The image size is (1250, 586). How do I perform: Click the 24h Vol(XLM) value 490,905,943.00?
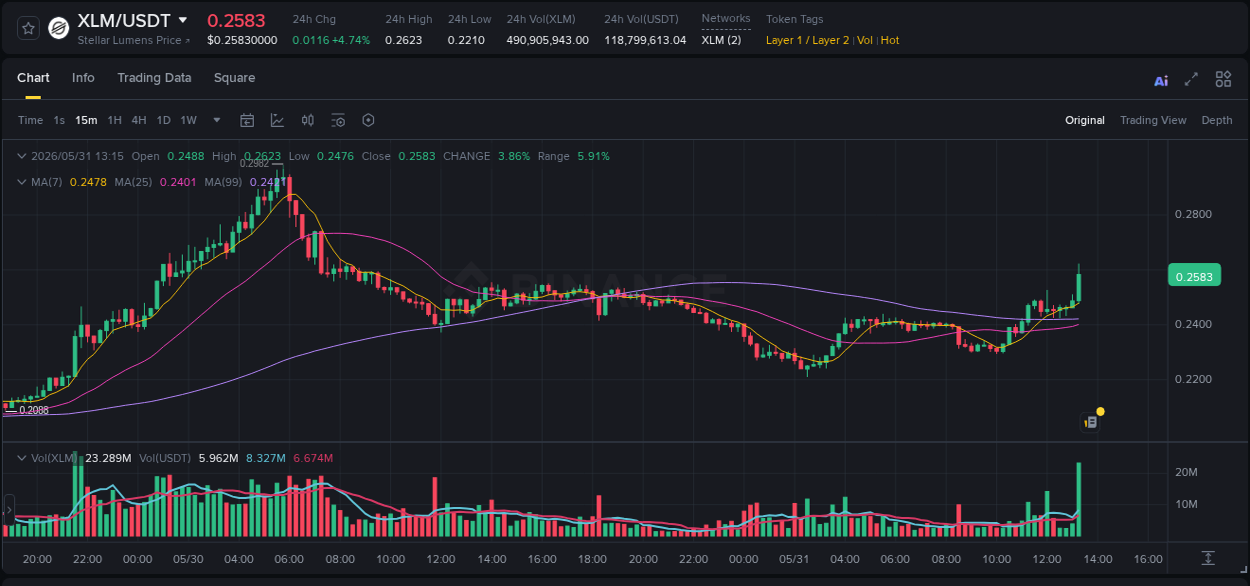point(548,40)
